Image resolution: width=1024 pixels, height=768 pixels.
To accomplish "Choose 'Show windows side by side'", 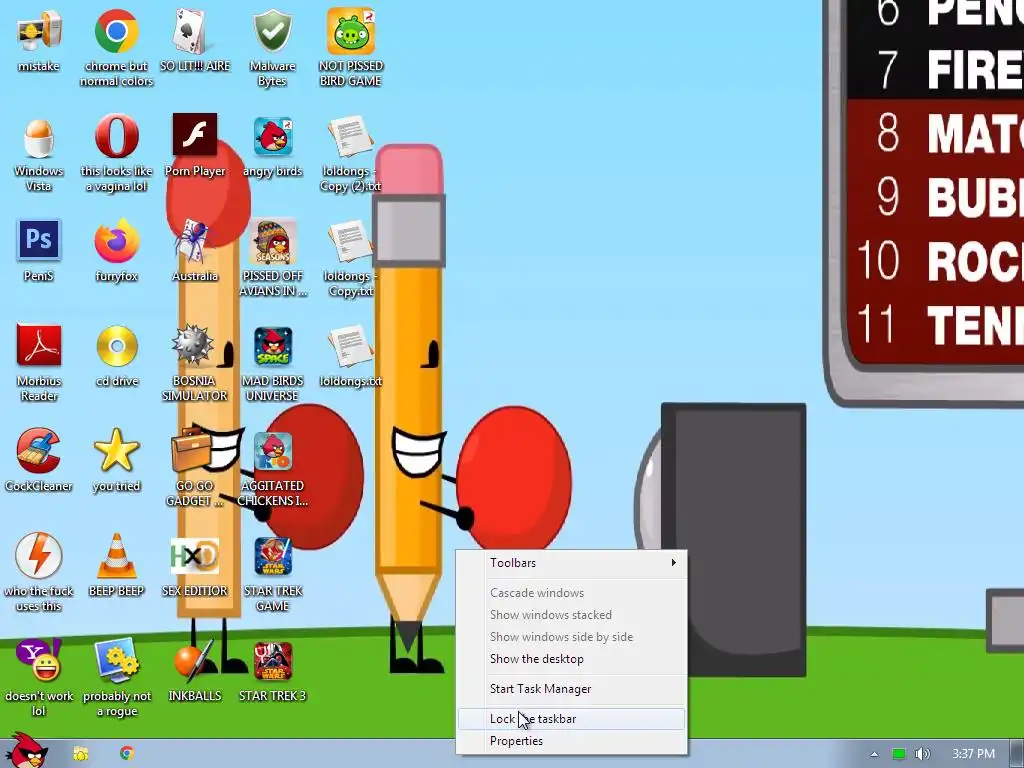I will click(x=571, y=637).
